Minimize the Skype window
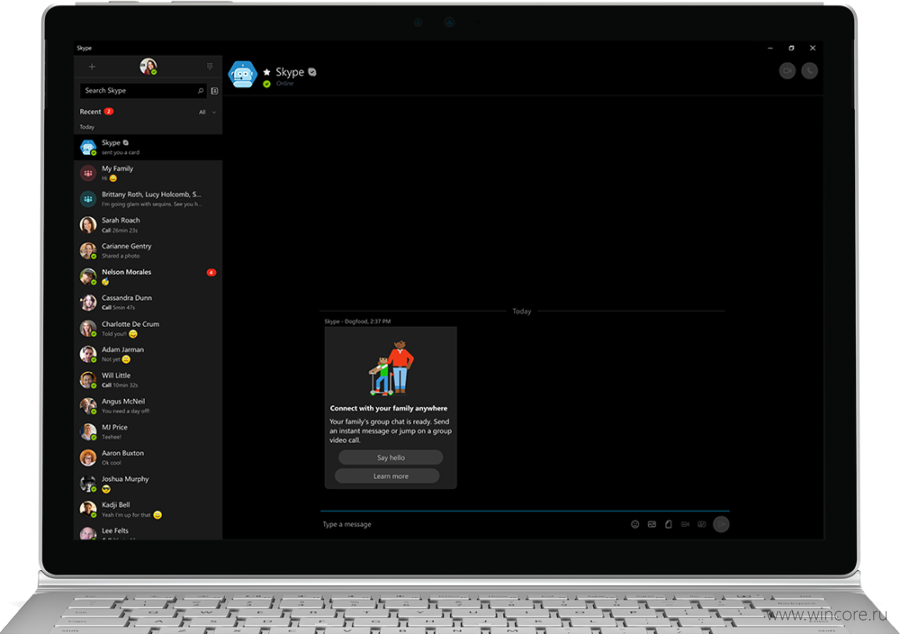This screenshot has height=634, width=900. [x=770, y=48]
